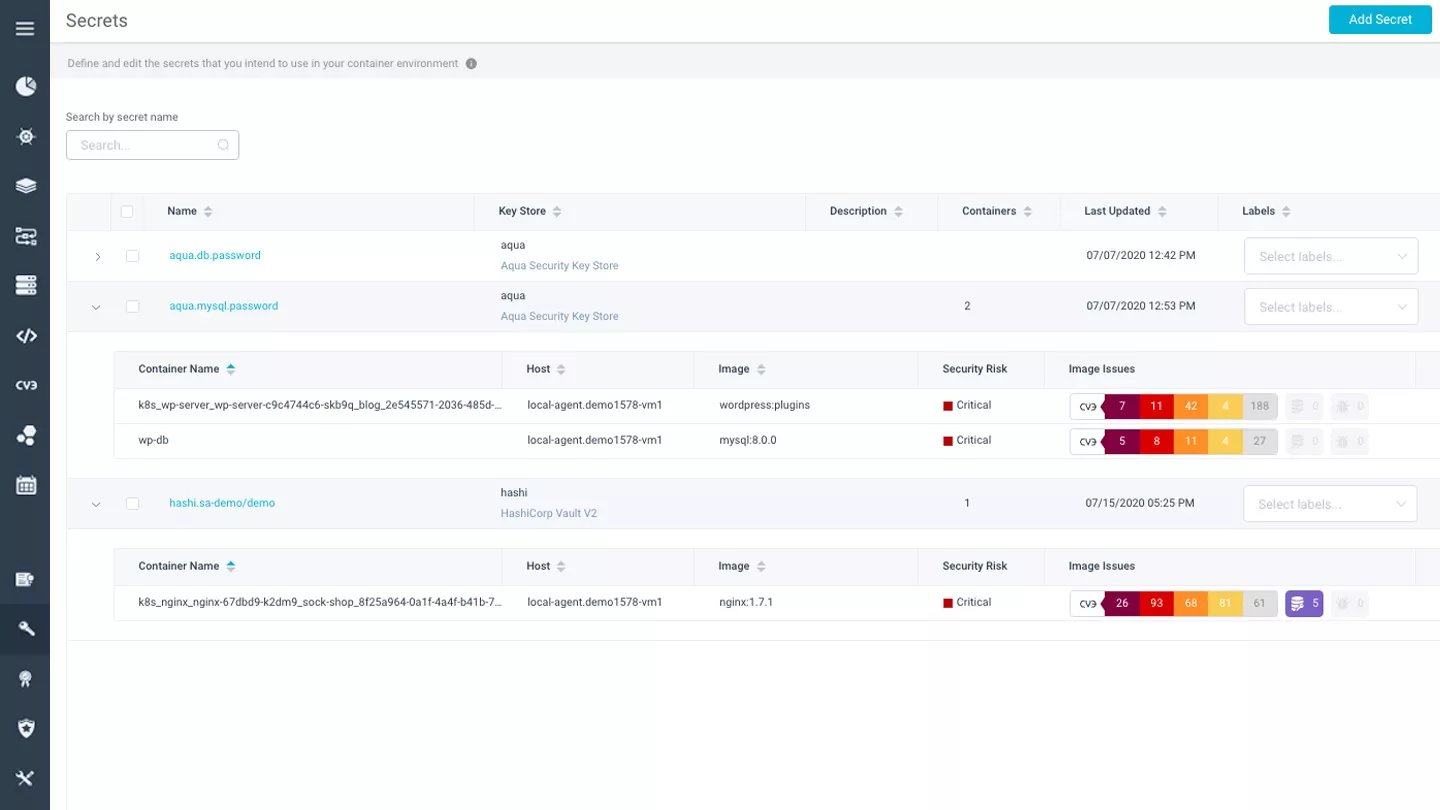Click the CVE tag on wp-db row

point(1087,441)
